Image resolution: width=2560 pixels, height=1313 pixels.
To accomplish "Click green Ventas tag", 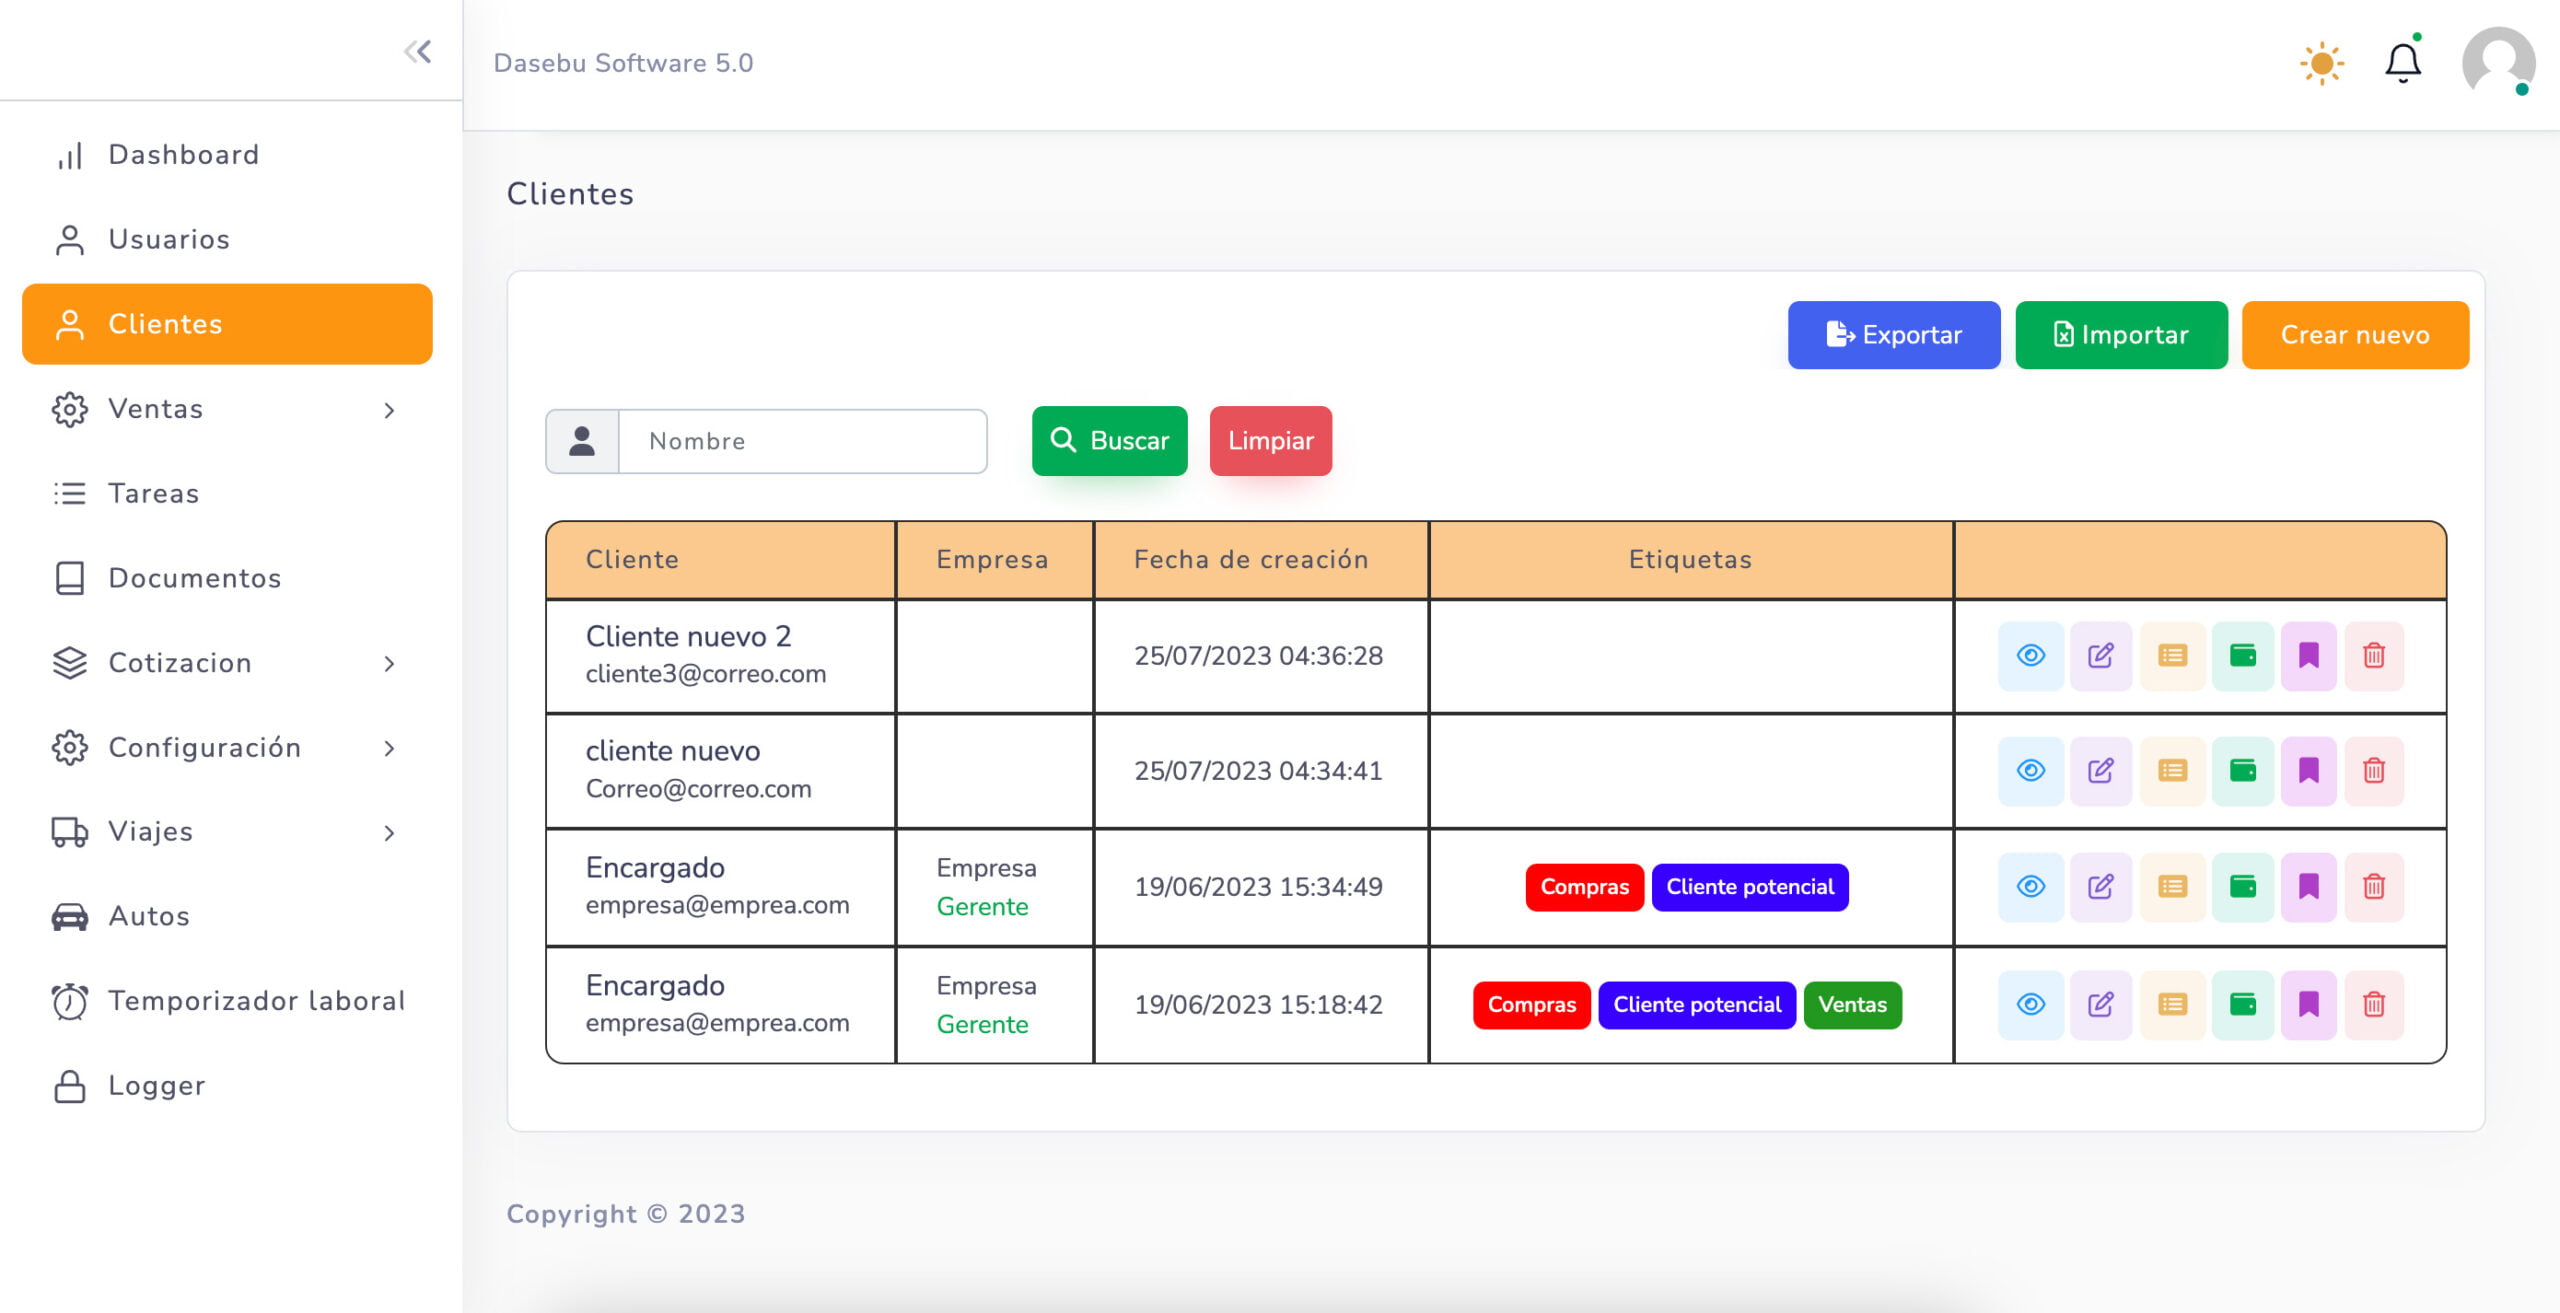I will click(x=1852, y=1005).
